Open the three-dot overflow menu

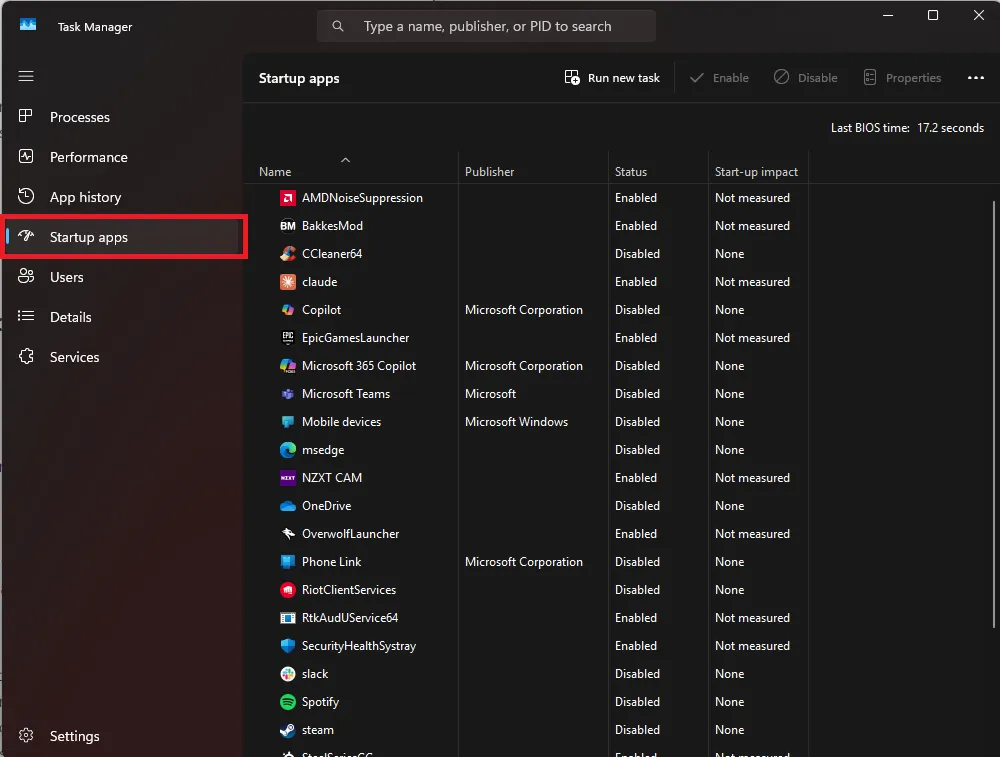click(x=975, y=77)
